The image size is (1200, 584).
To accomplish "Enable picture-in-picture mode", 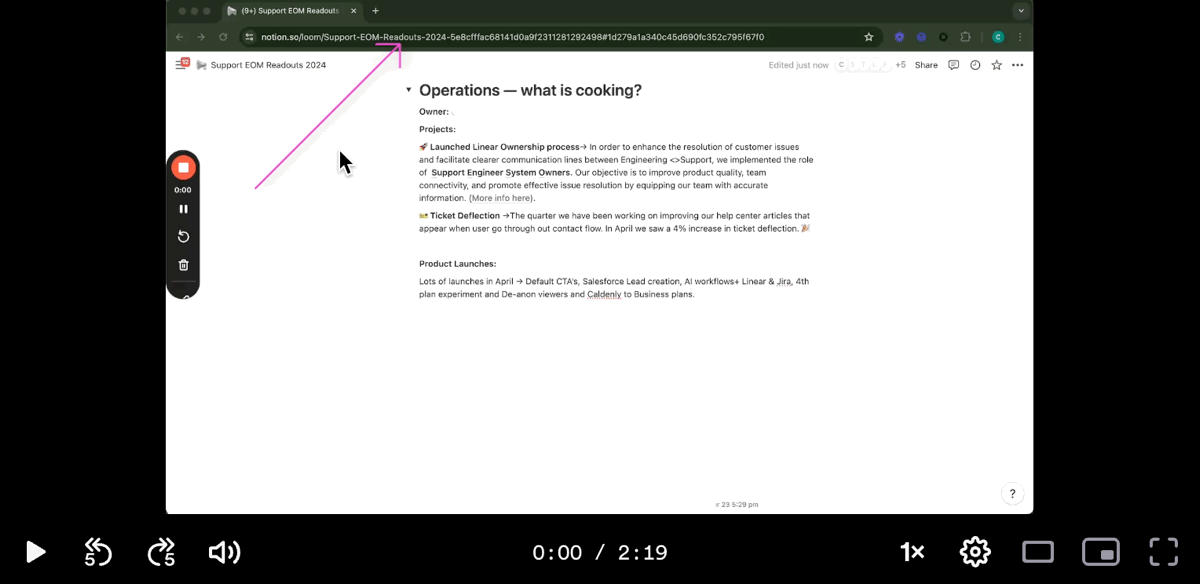I will tap(1100, 552).
